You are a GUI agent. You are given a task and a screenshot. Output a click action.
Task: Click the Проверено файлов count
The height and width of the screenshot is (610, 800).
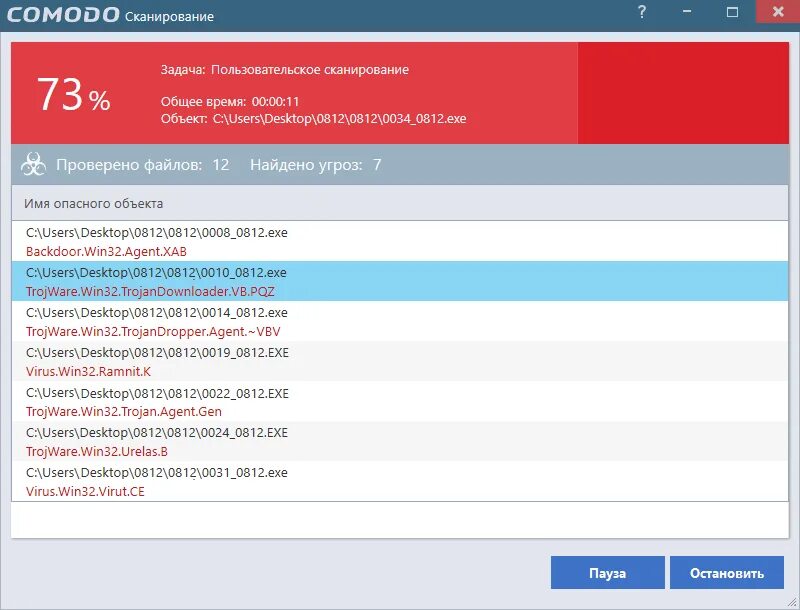(x=142, y=165)
